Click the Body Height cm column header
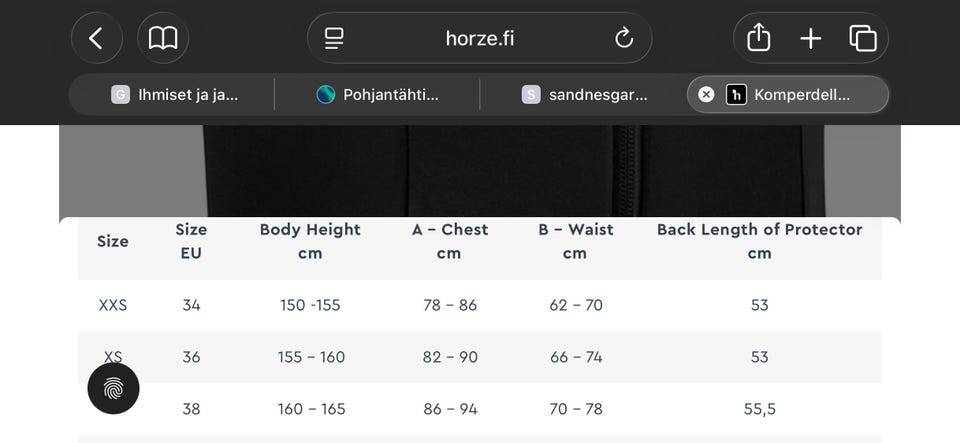 pos(310,241)
